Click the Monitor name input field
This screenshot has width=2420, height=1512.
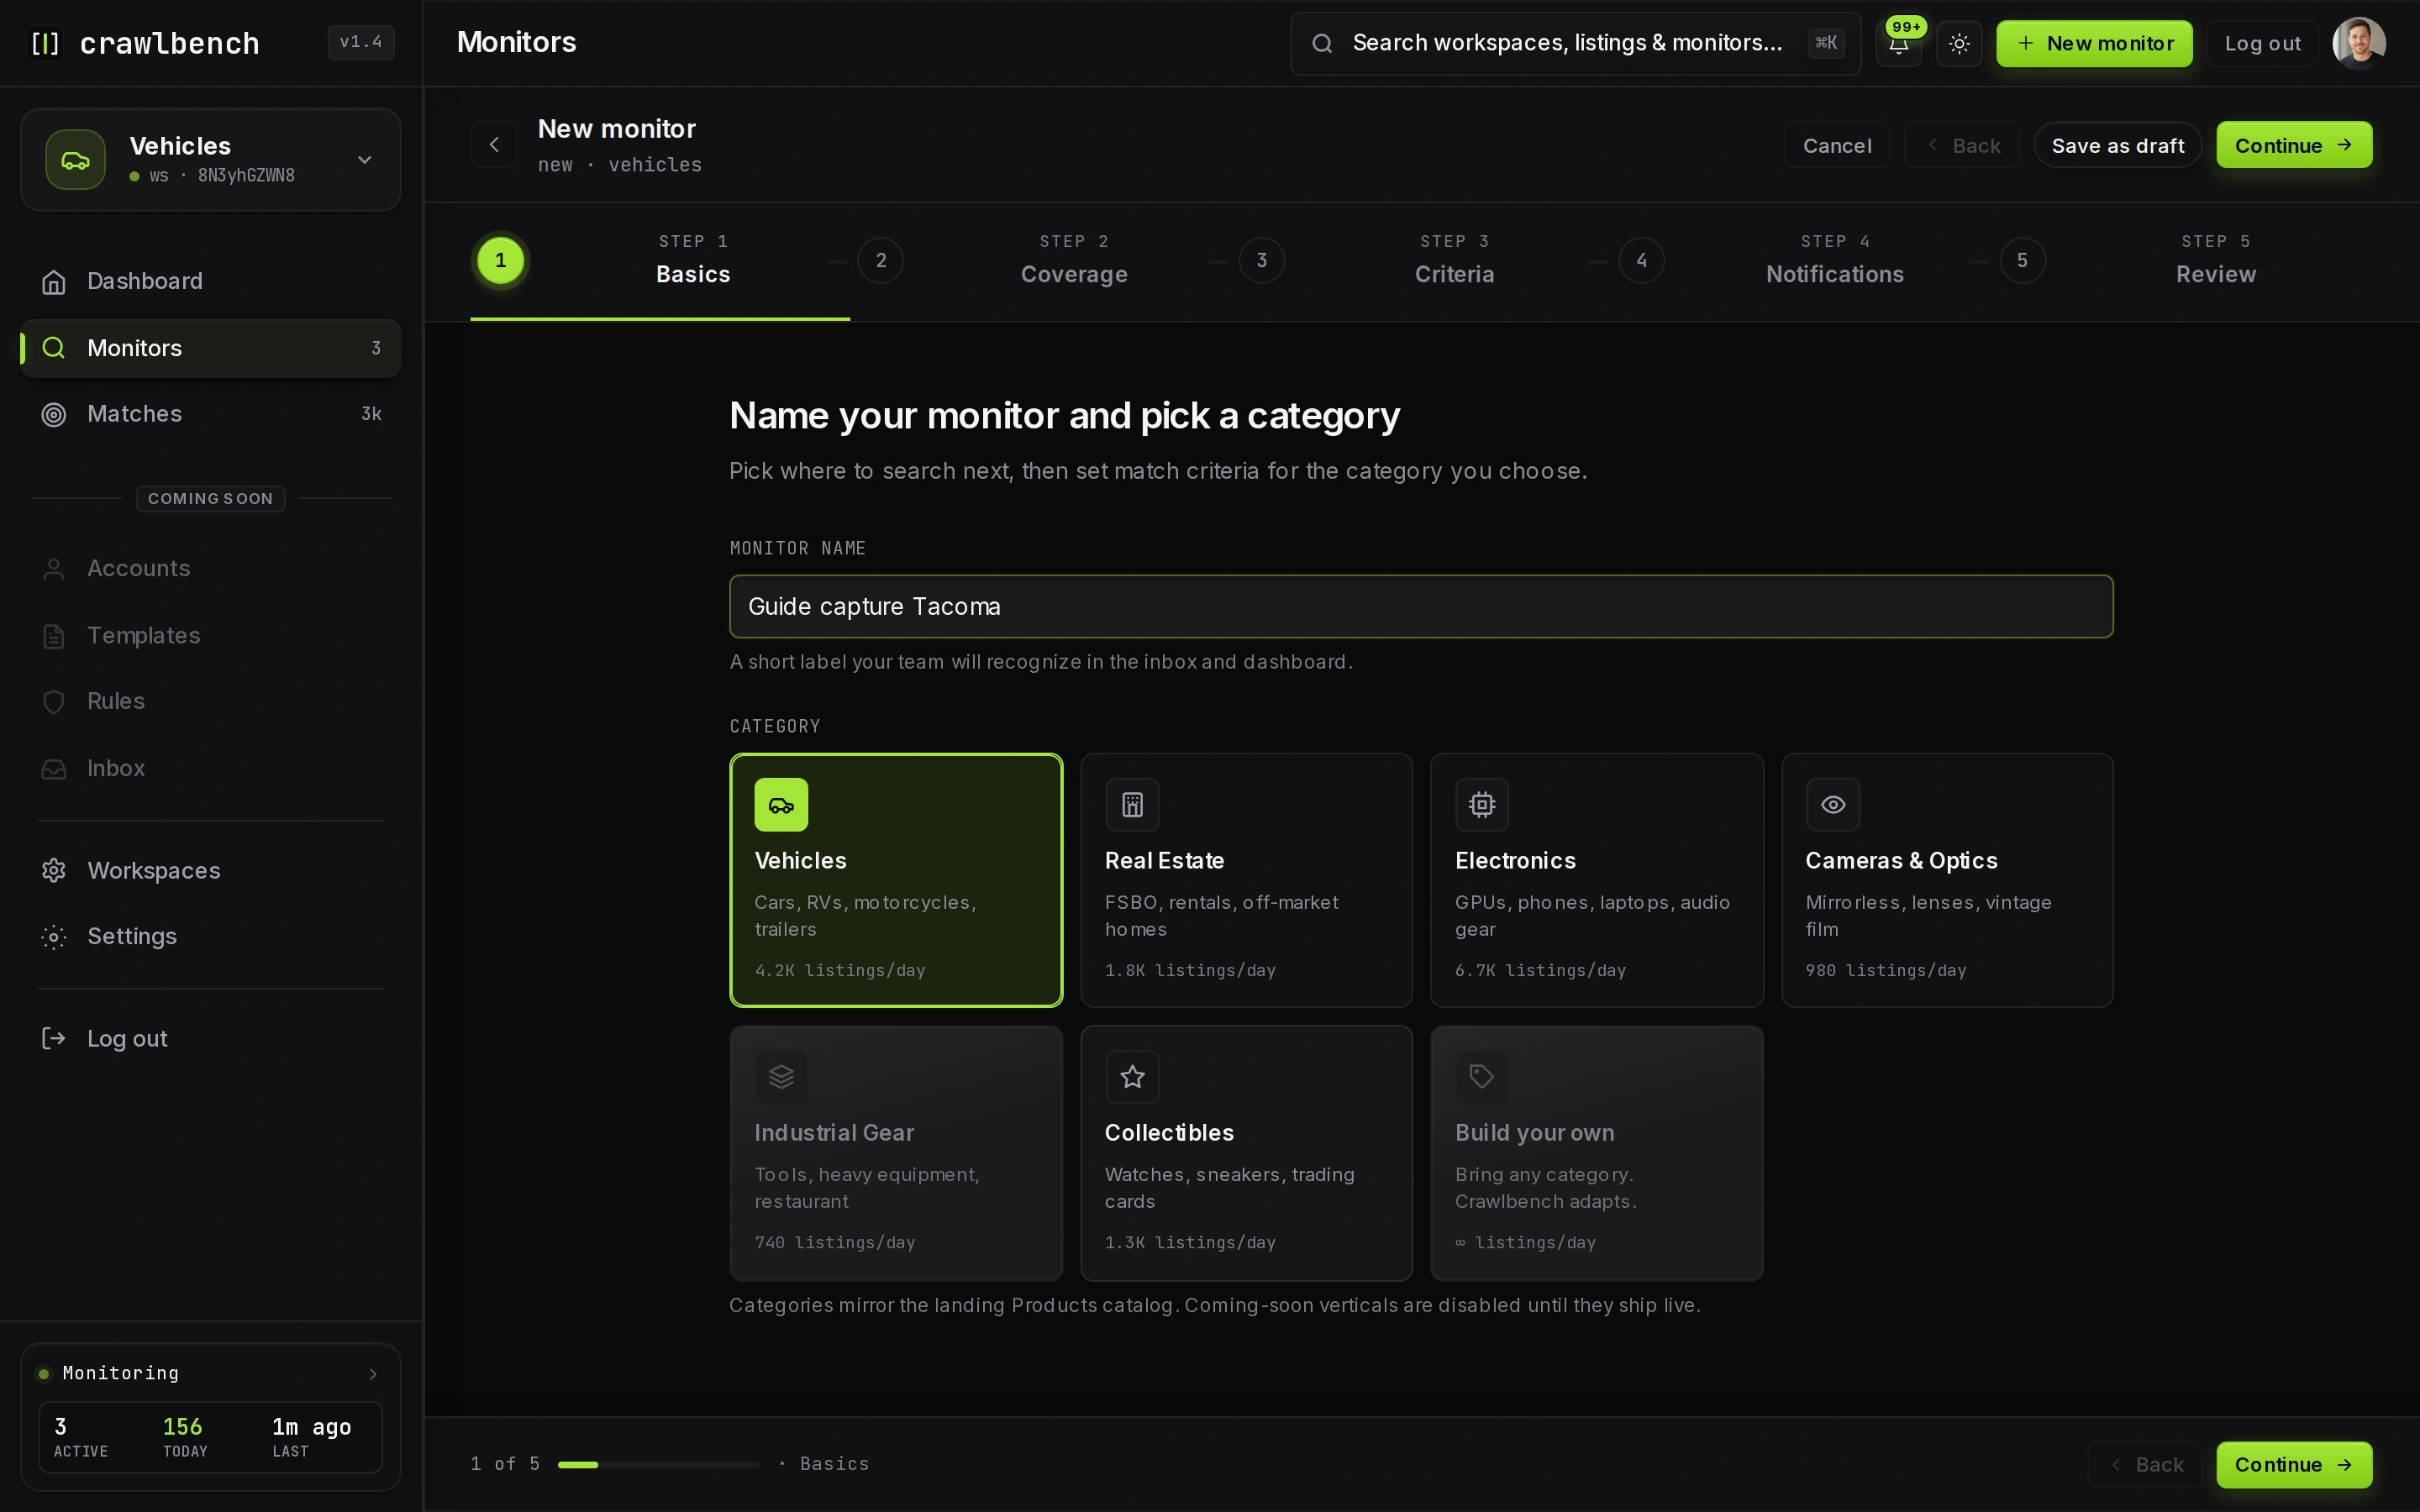tap(1421, 607)
